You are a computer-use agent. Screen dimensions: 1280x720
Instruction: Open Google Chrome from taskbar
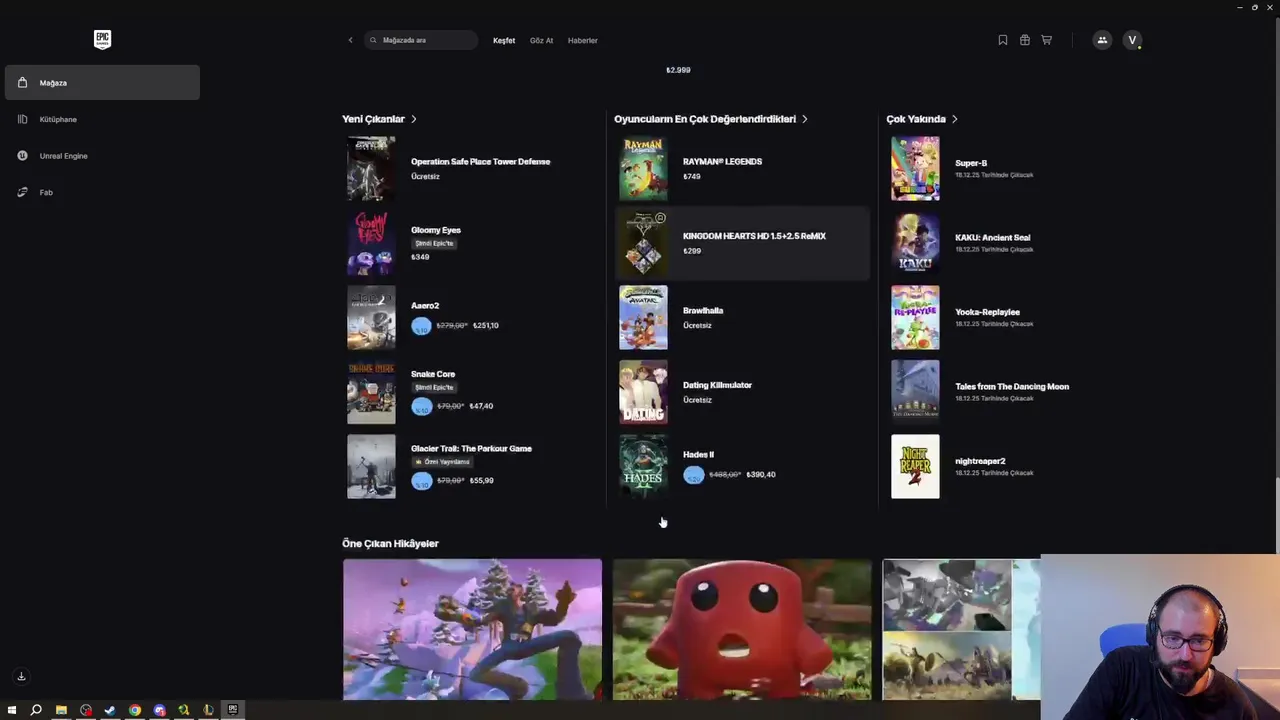[135, 710]
